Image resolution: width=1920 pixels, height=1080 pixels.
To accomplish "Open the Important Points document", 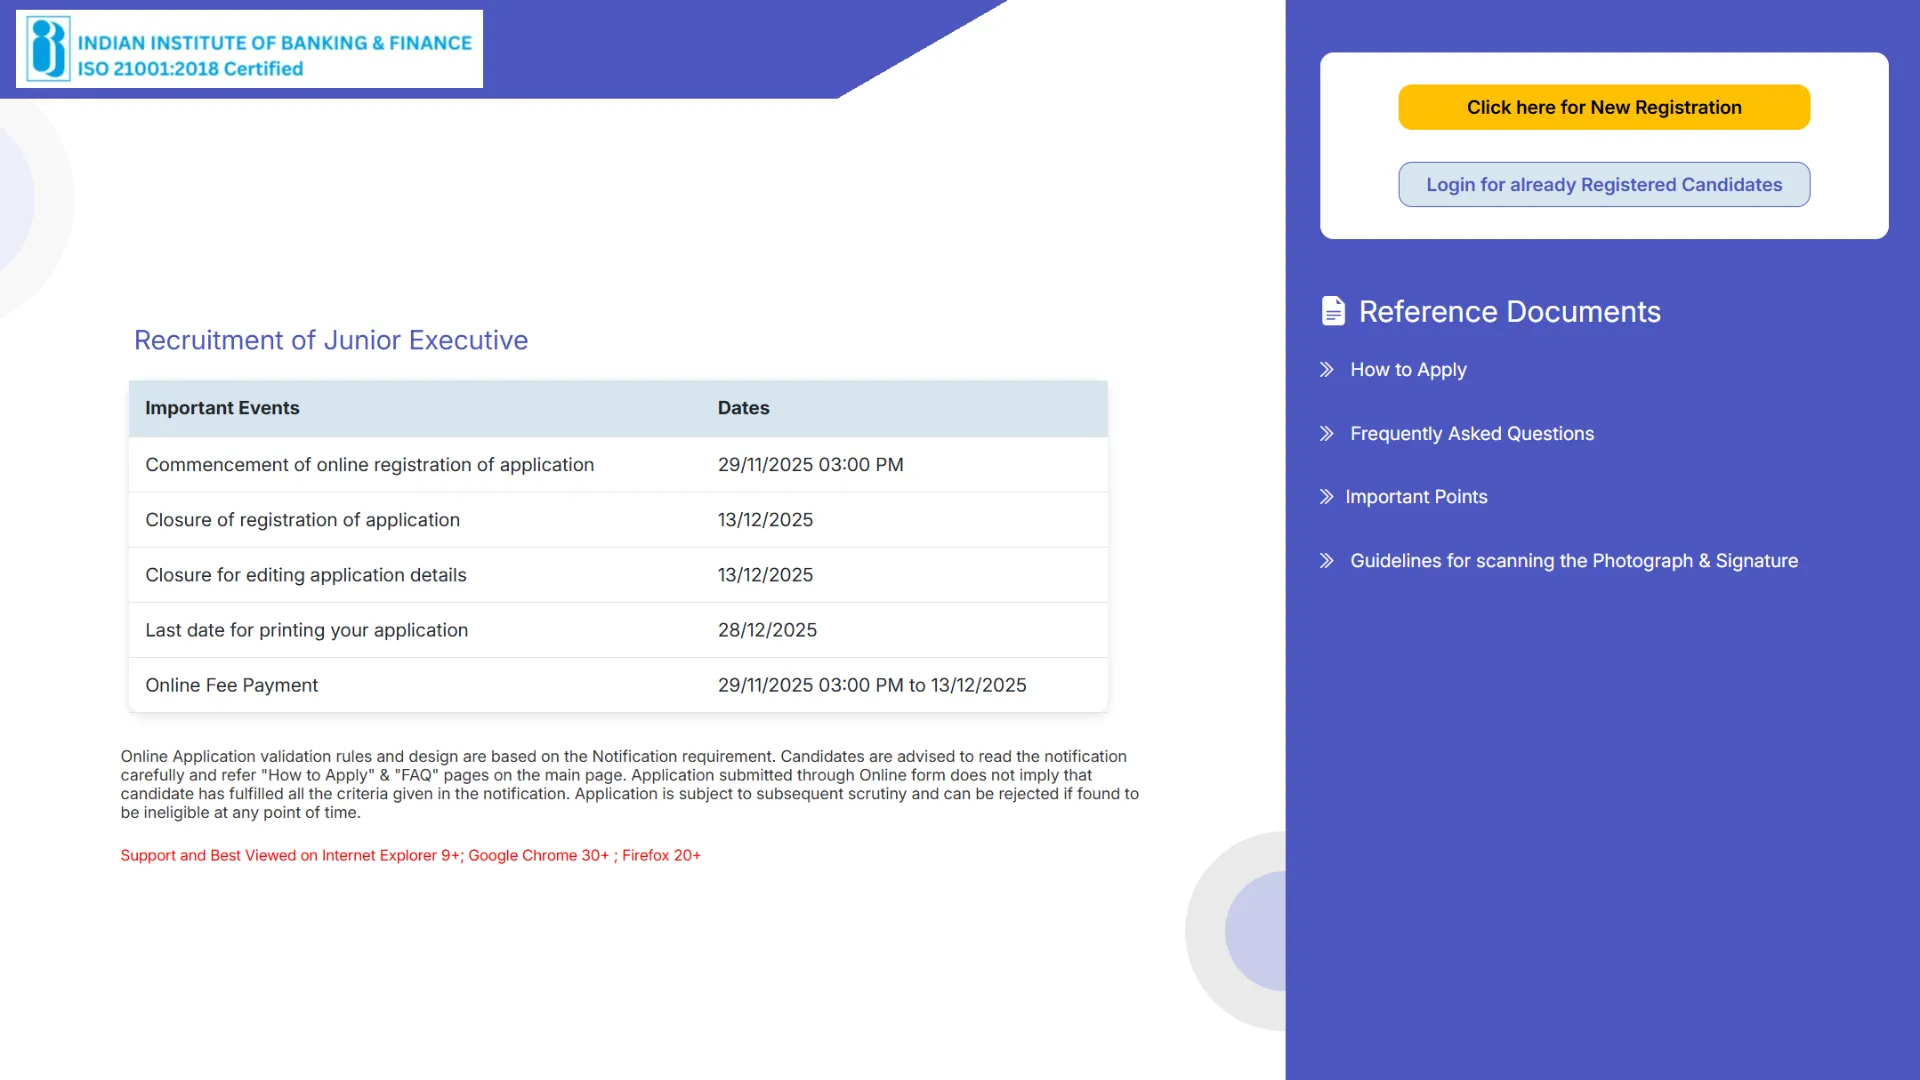I will [1416, 496].
